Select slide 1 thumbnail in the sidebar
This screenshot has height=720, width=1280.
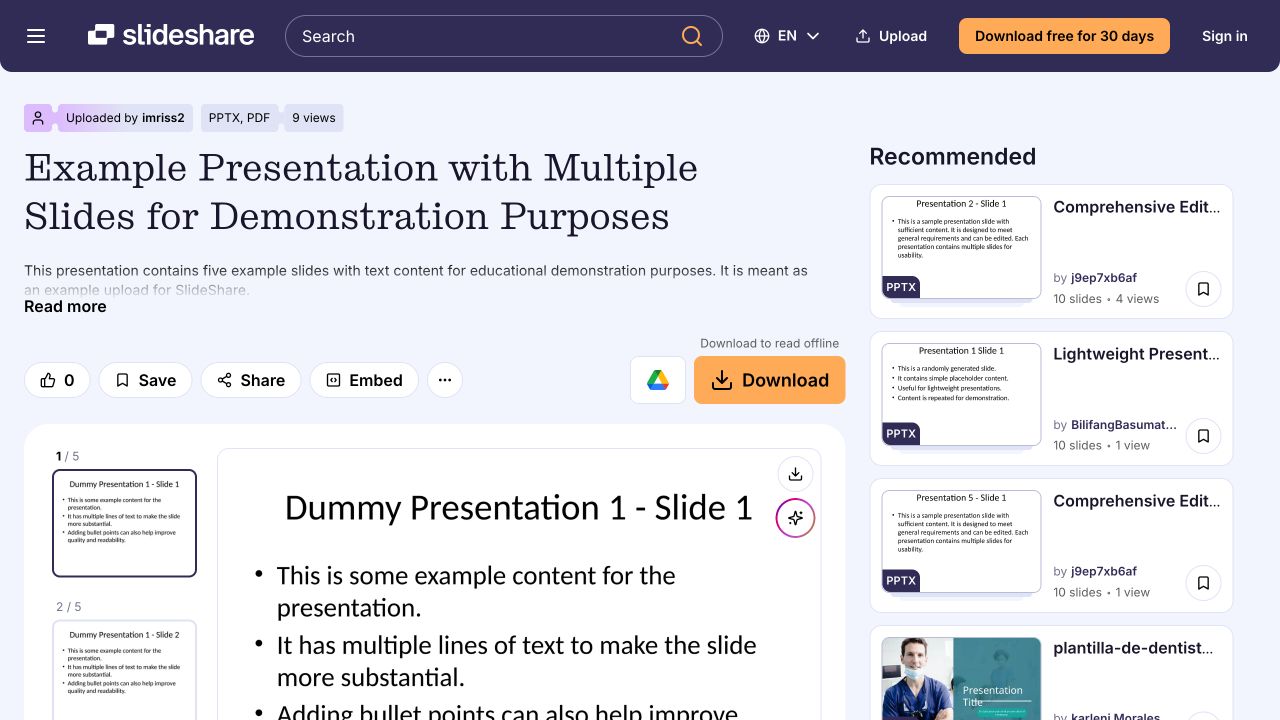124,523
